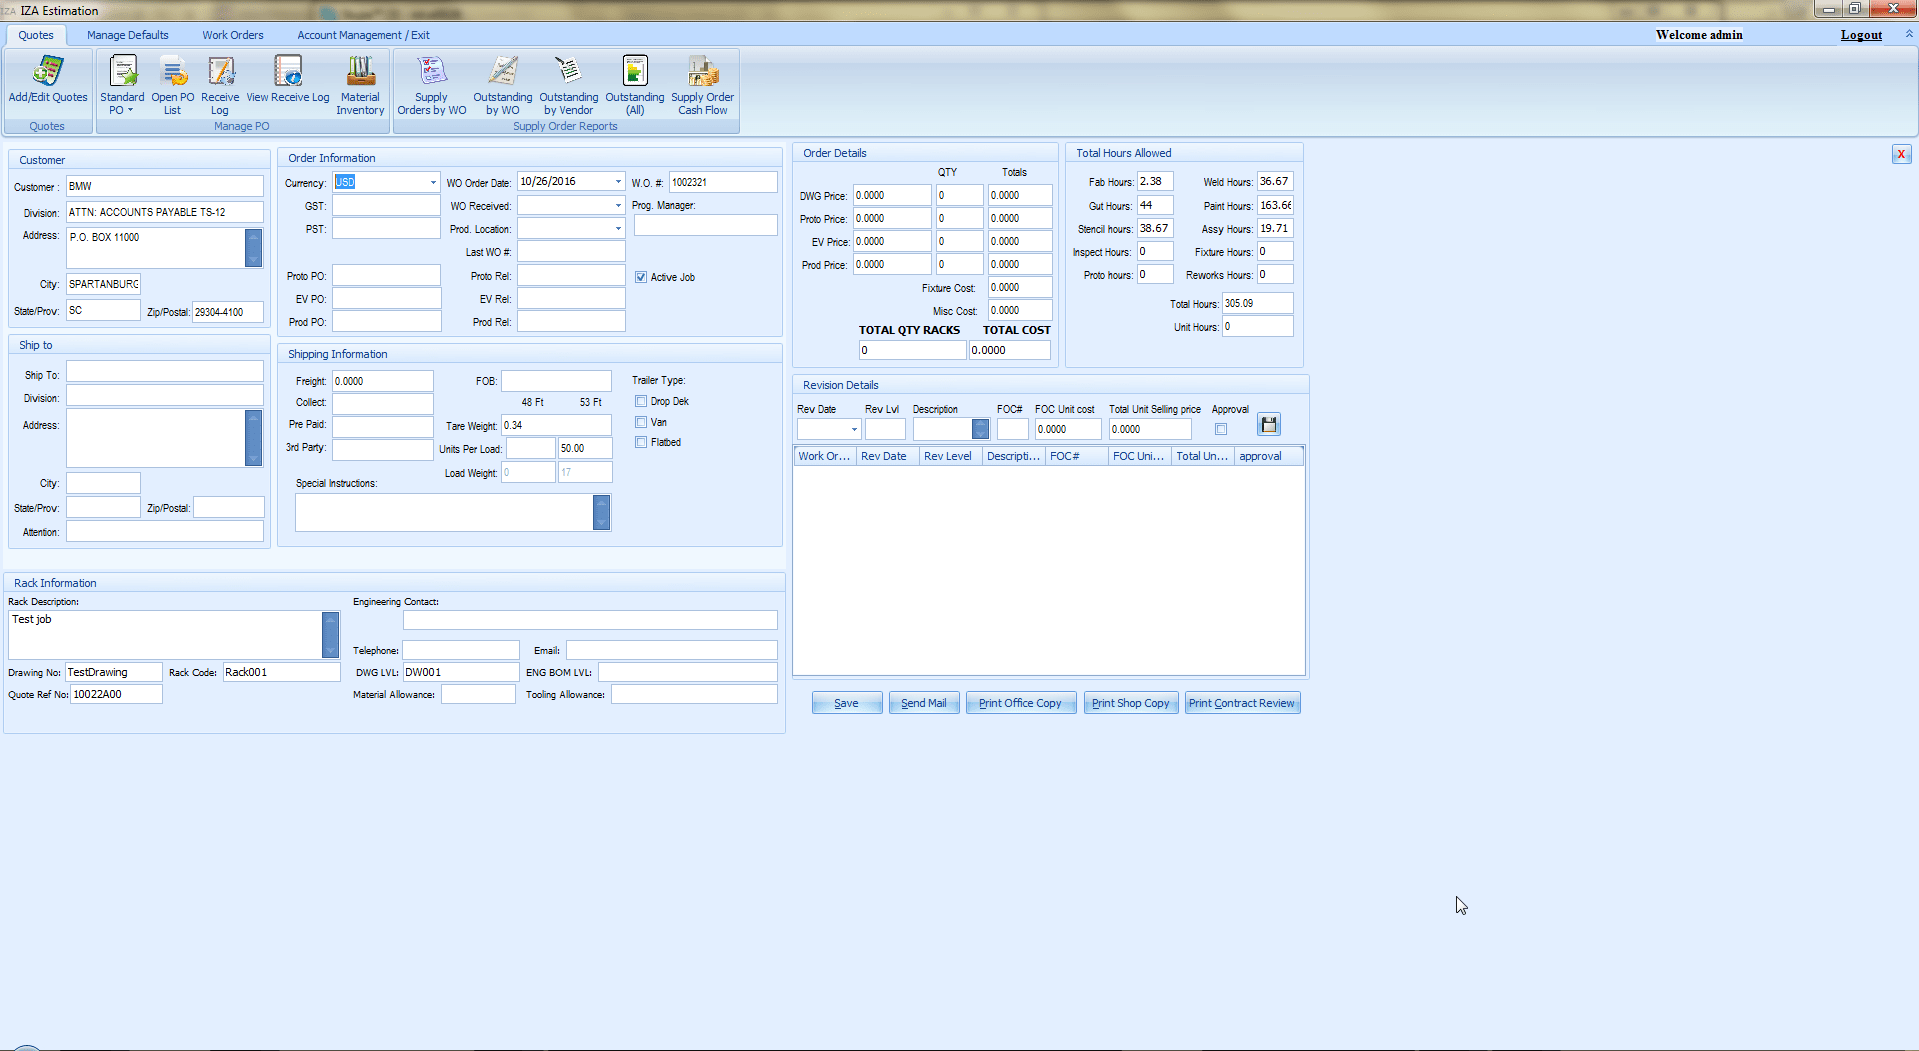Click the Print Office Copy button
Image resolution: width=1919 pixels, height=1051 pixels.
point(1020,703)
